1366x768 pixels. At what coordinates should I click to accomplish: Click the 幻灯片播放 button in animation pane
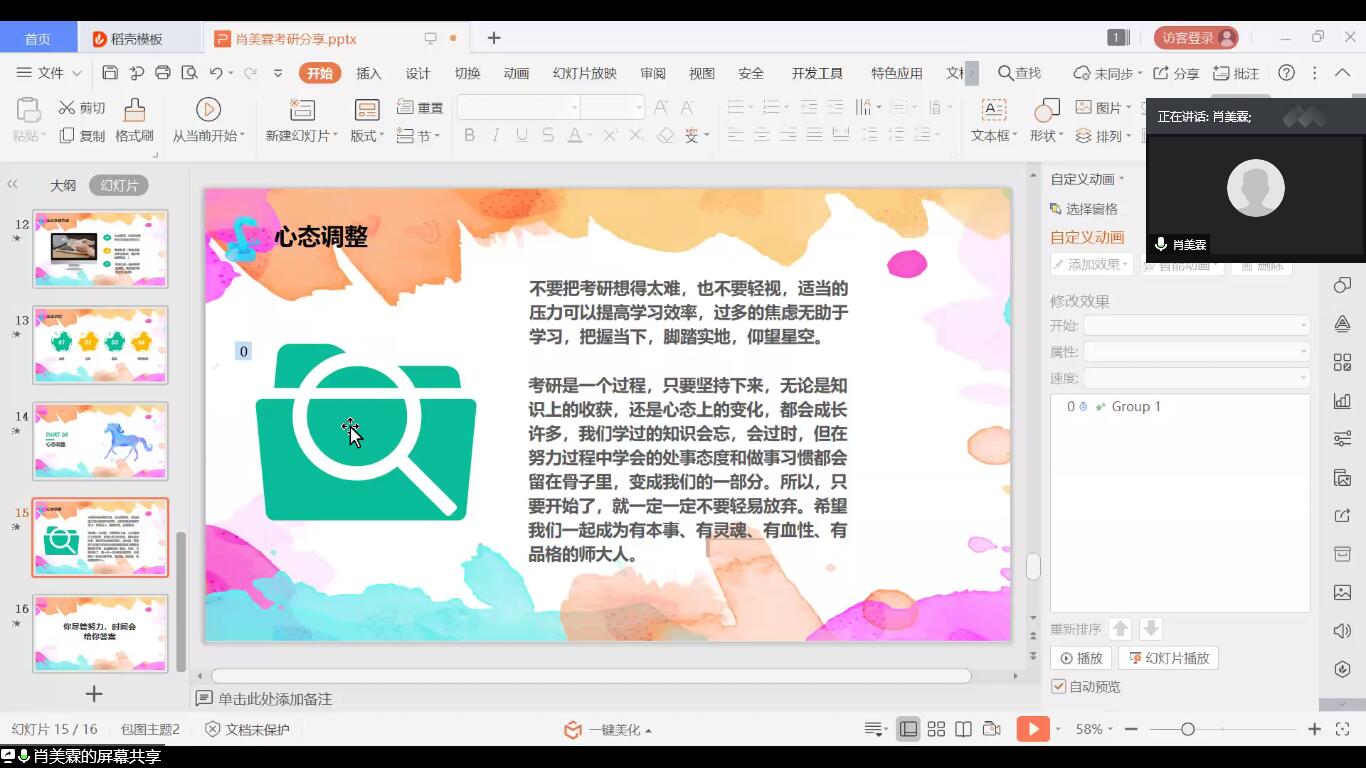point(1168,658)
